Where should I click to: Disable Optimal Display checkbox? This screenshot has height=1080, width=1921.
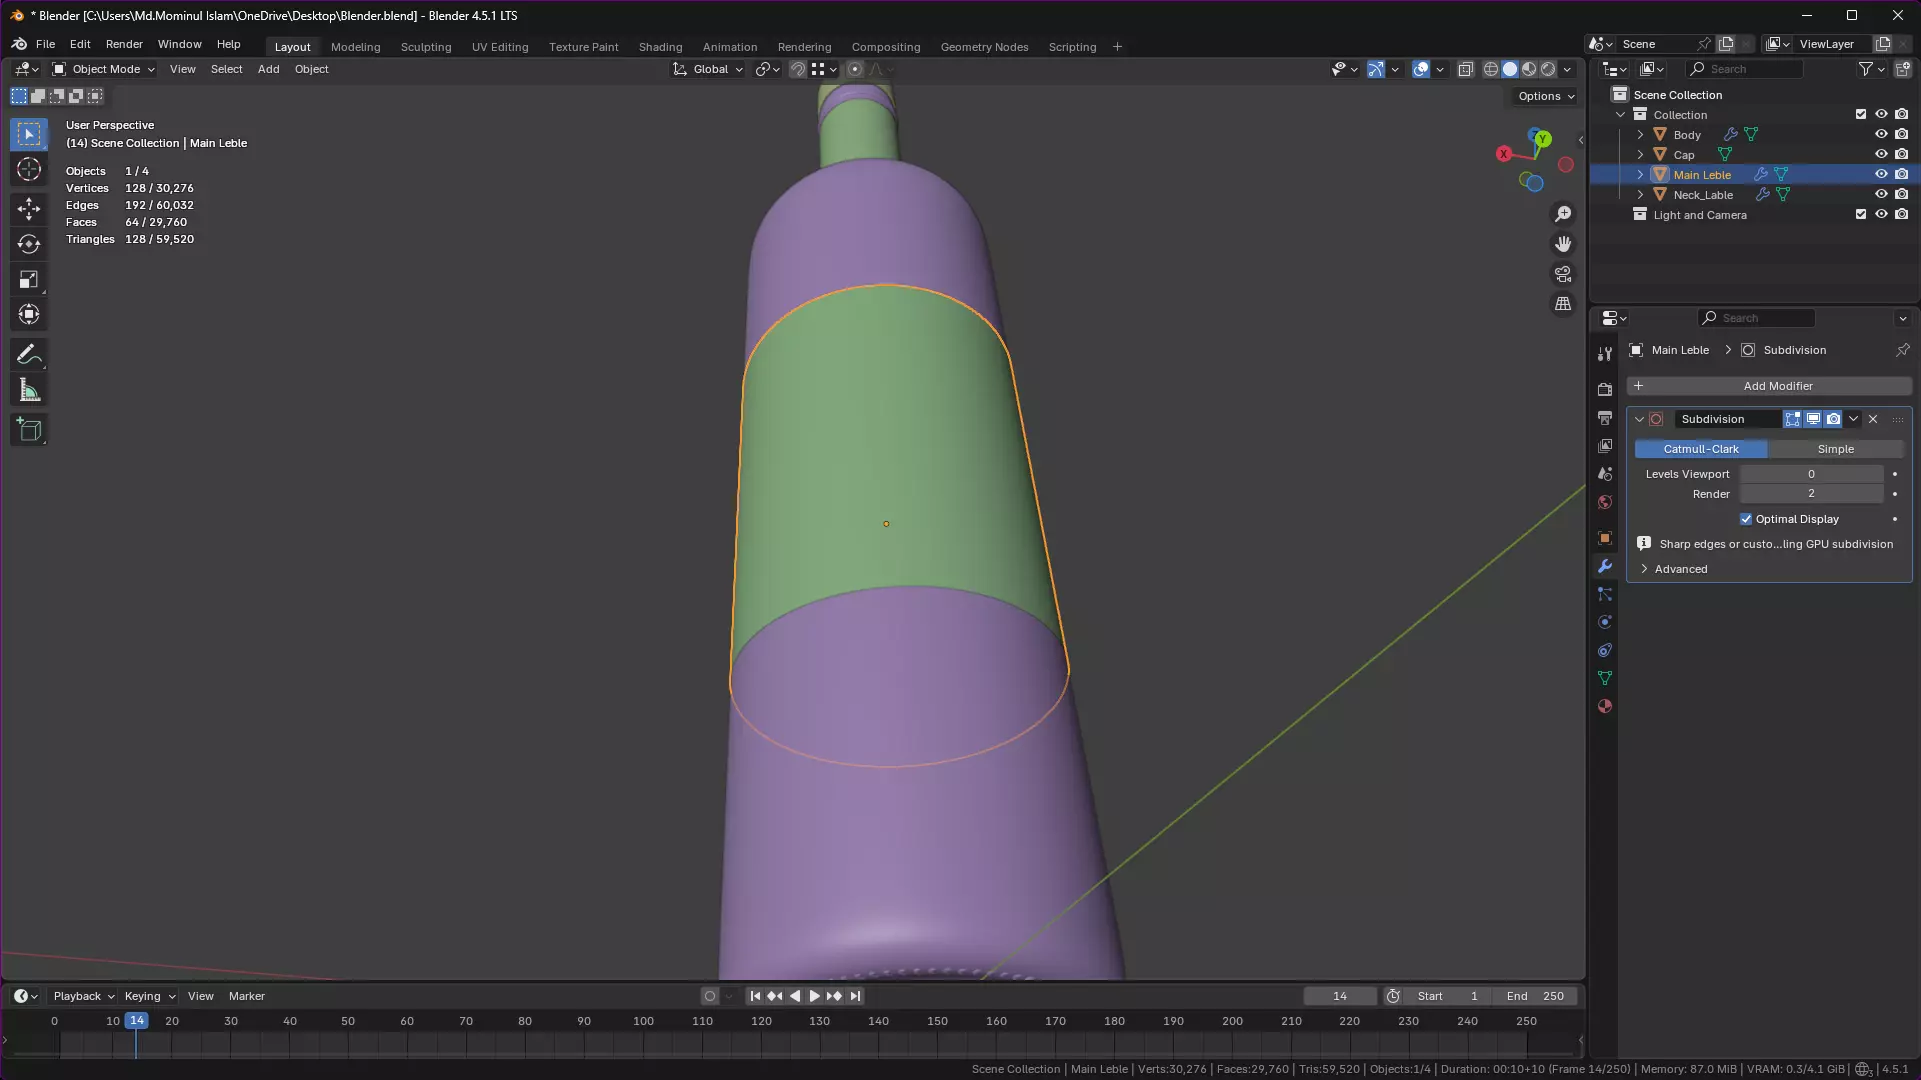point(1746,519)
